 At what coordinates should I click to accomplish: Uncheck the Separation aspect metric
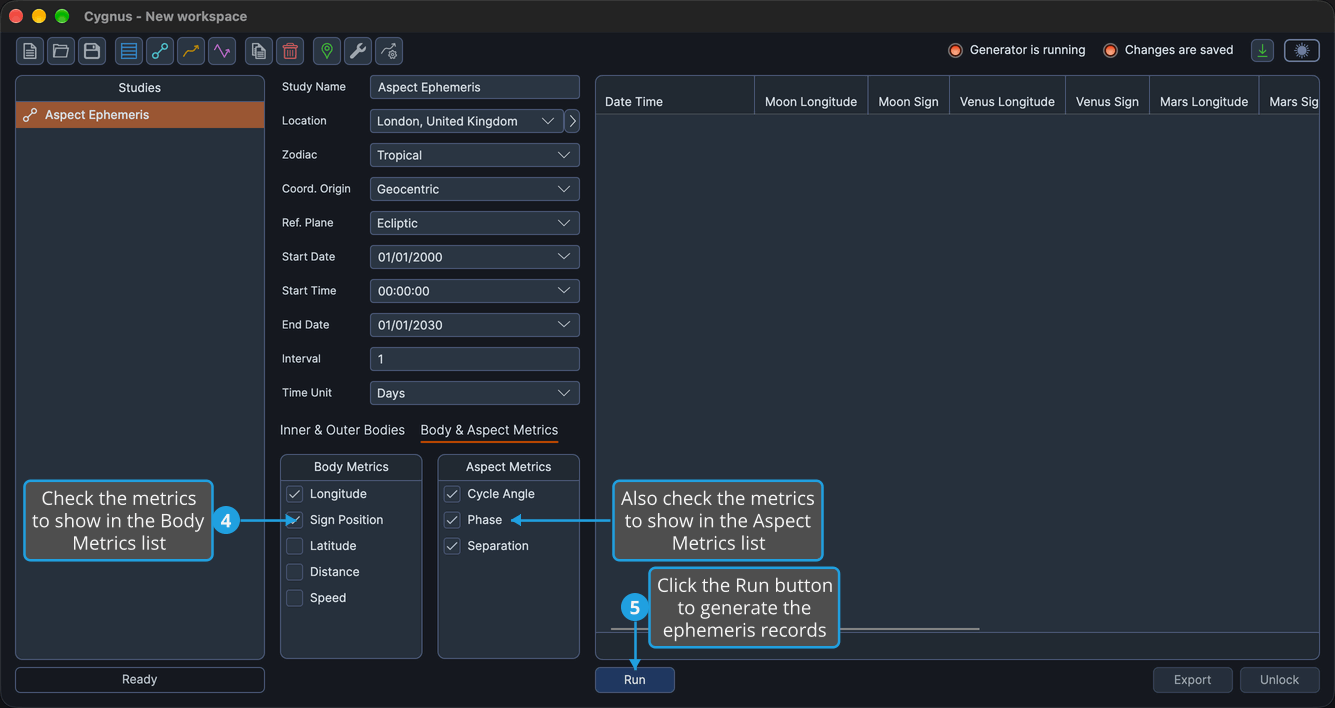pyautogui.click(x=452, y=546)
